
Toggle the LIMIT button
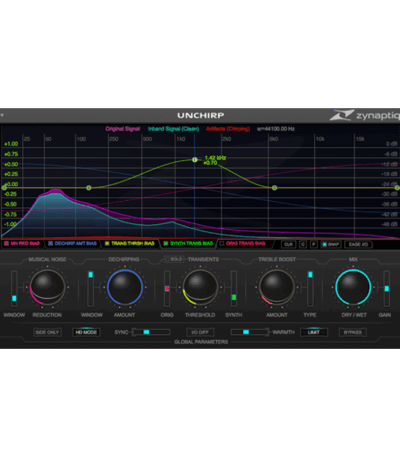coord(314,332)
